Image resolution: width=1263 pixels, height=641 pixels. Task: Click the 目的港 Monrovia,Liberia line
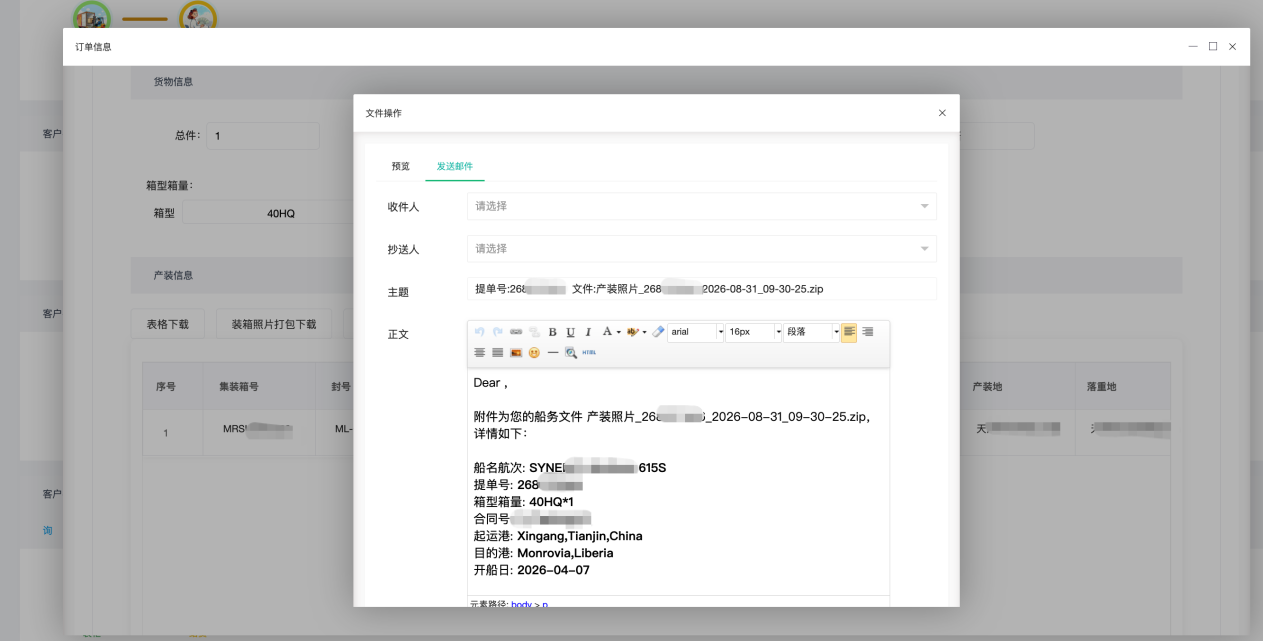pos(543,553)
